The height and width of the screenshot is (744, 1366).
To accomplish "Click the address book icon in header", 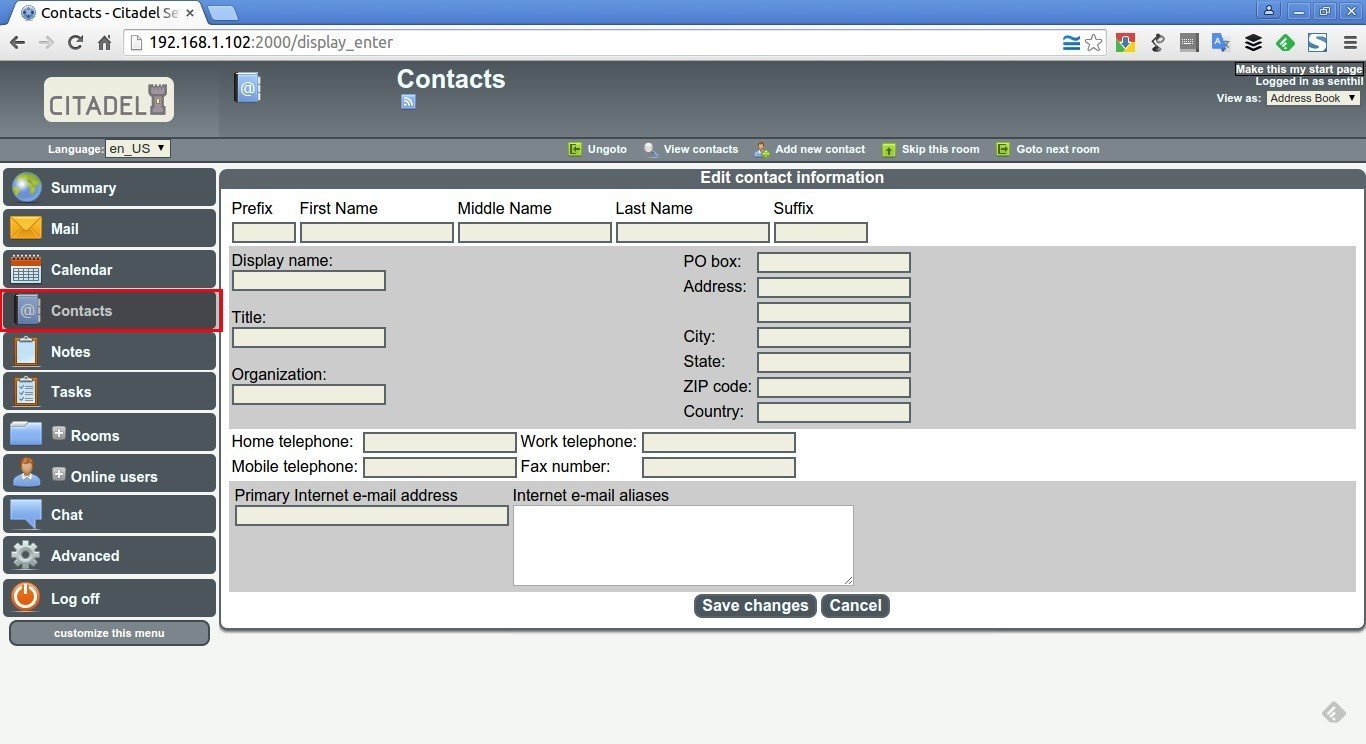I will [x=247, y=88].
